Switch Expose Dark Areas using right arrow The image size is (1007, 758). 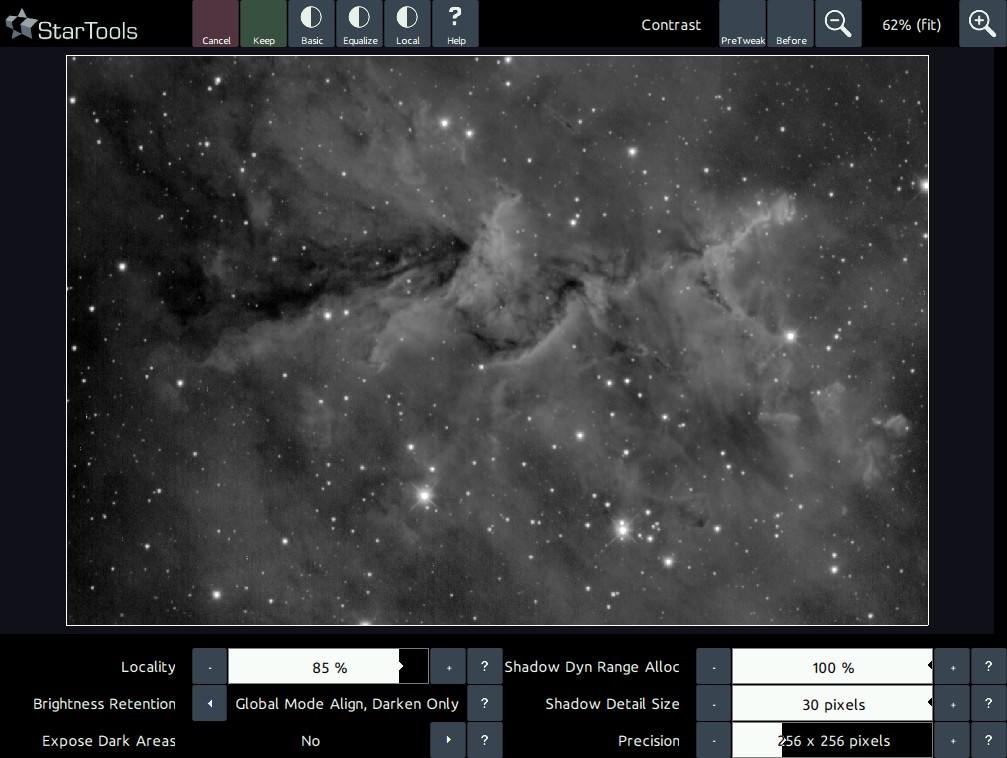point(449,741)
